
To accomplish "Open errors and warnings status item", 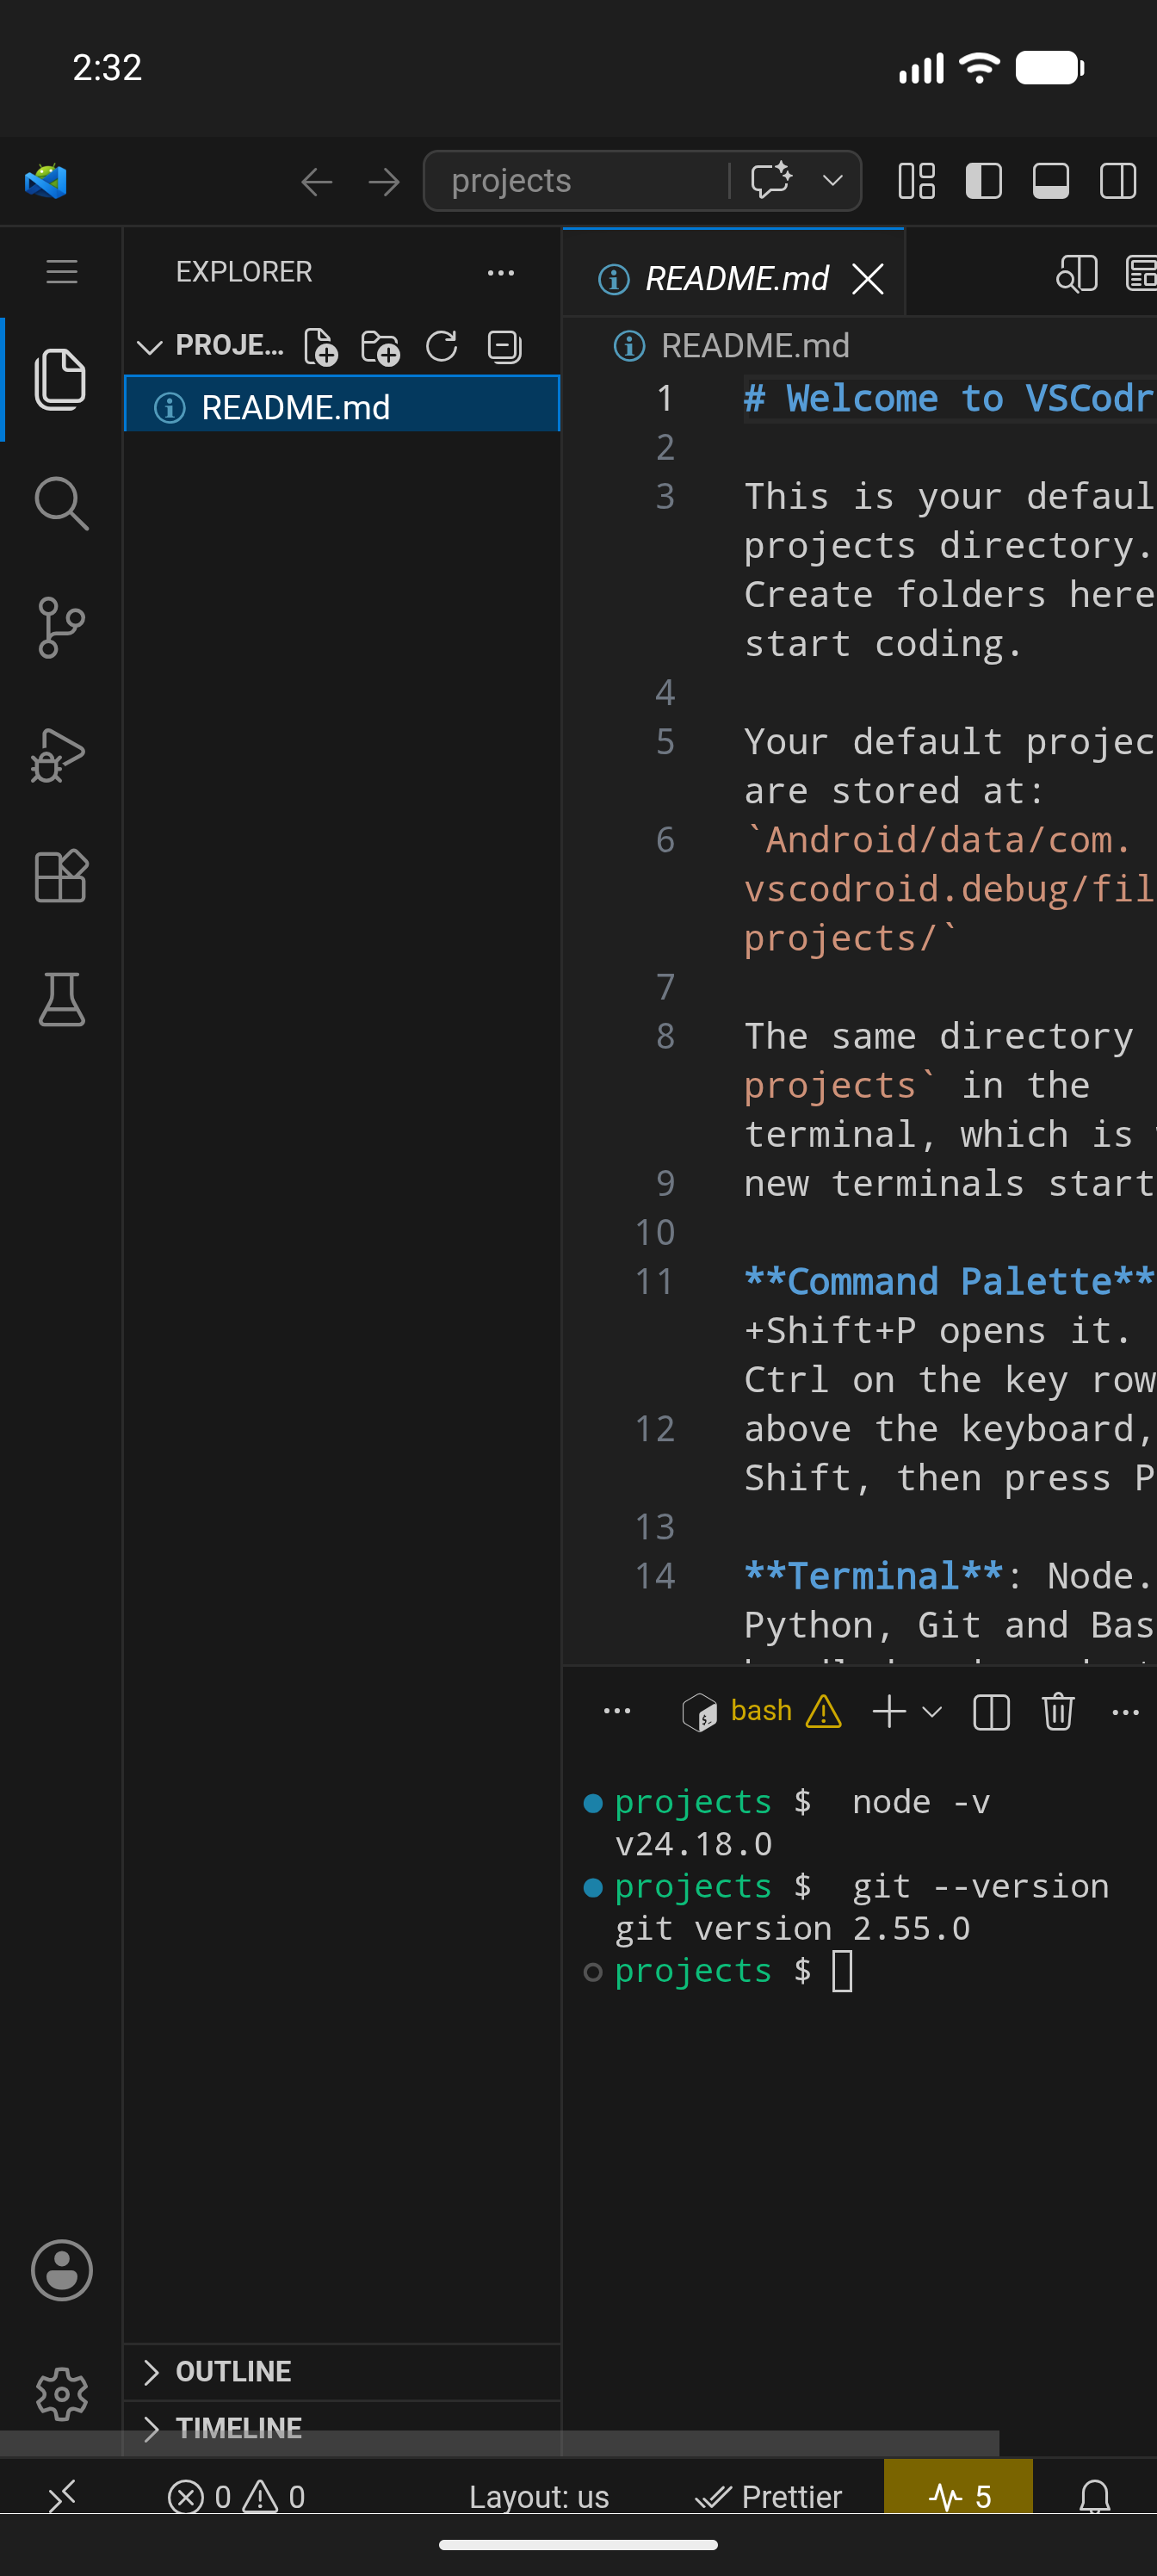I will [x=236, y=2496].
